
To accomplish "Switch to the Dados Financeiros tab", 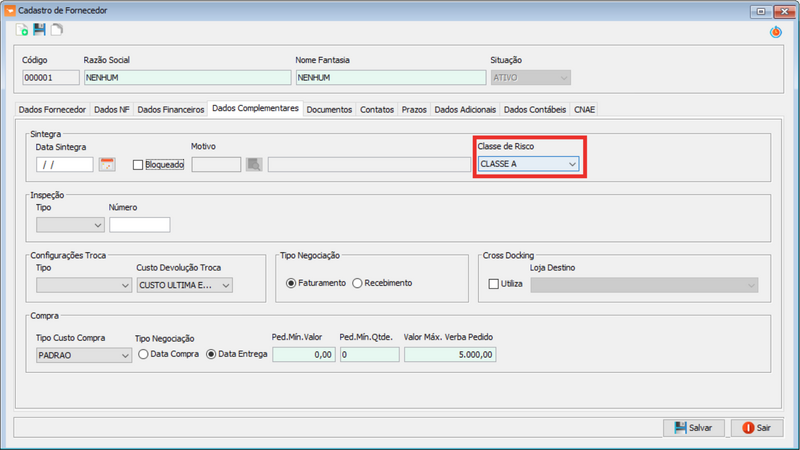I will [x=170, y=109].
